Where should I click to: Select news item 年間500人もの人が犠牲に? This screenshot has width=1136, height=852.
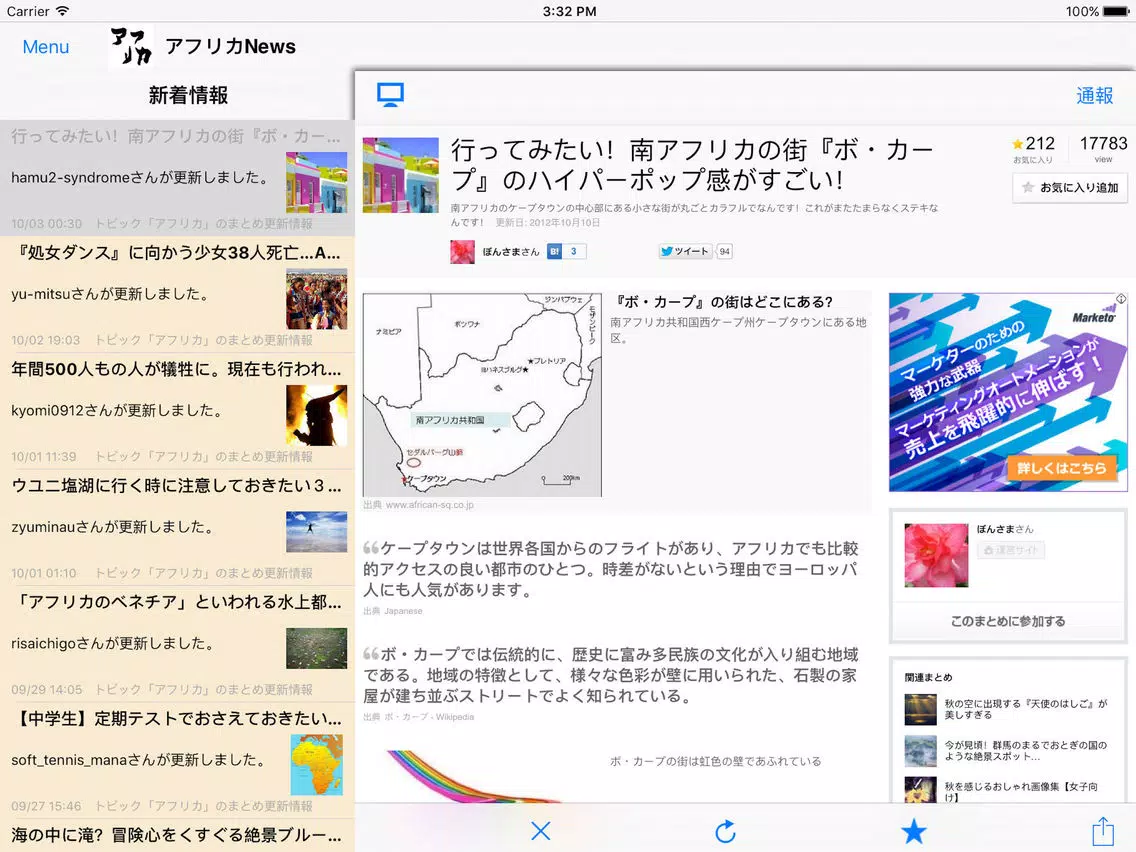pos(178,412)
